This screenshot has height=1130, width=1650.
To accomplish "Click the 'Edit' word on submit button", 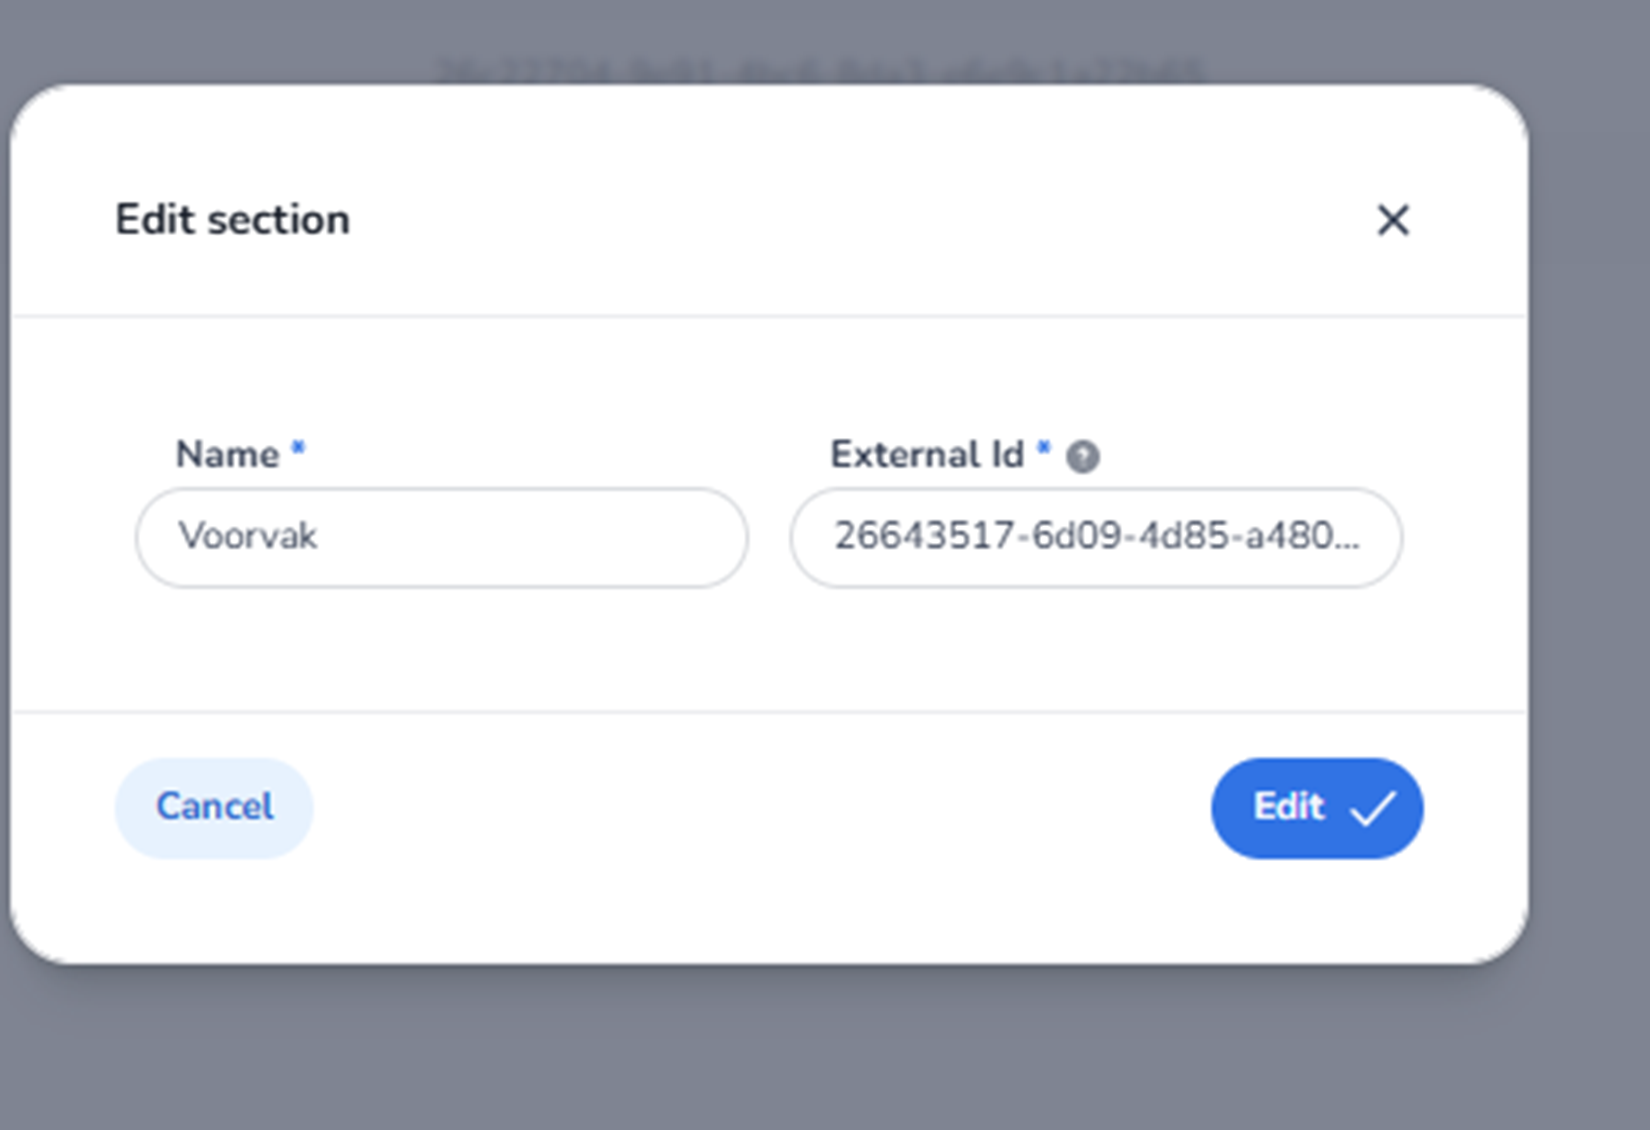I will [x=1288, y=807].
